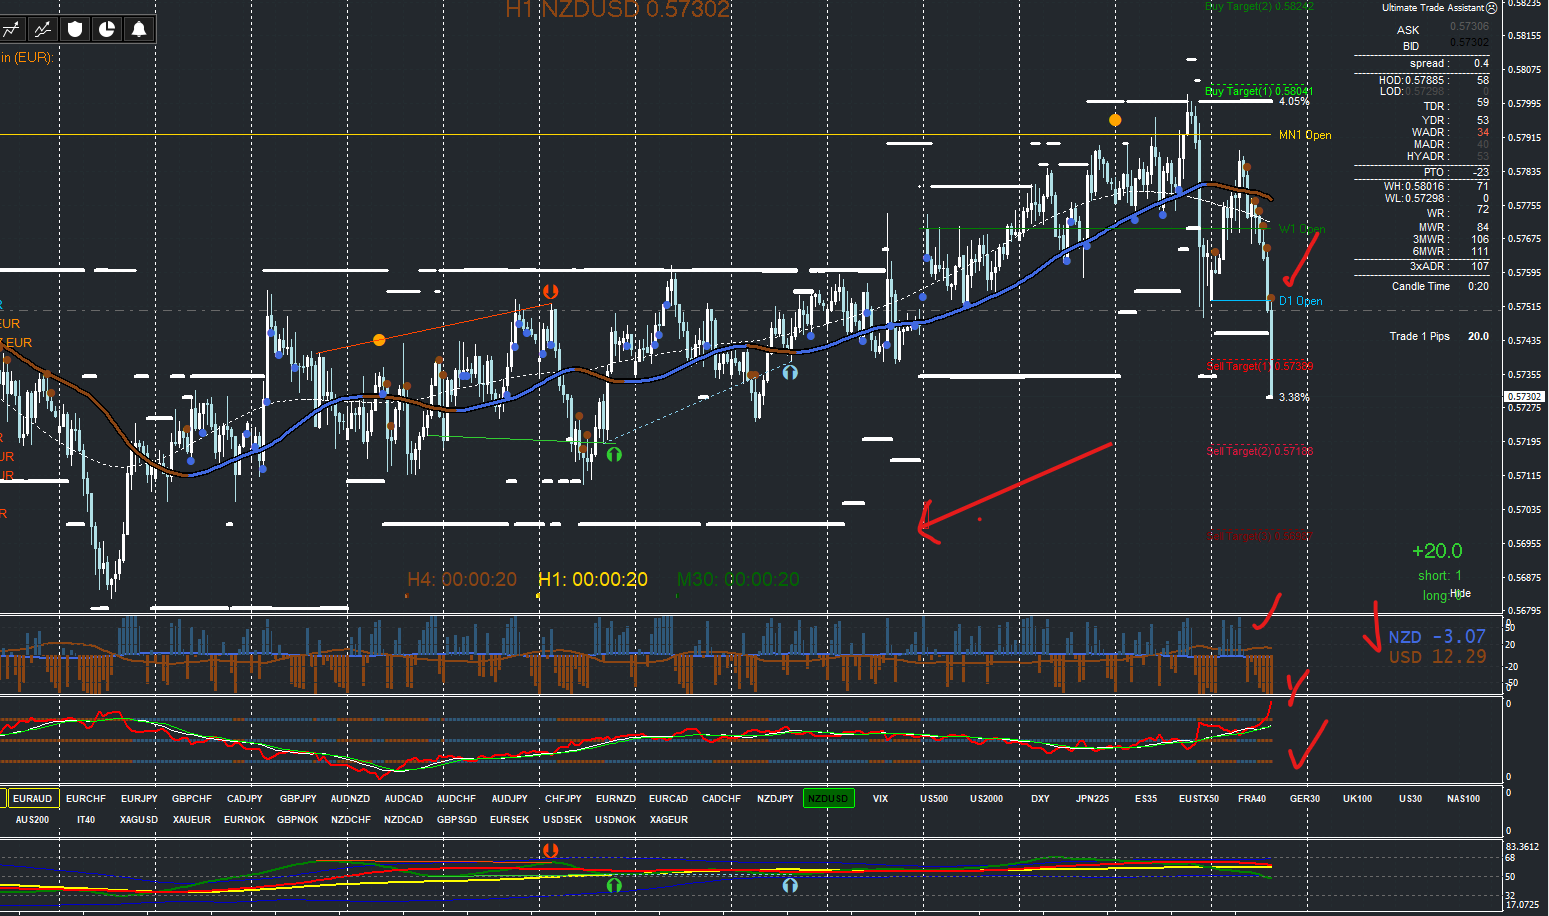Click the blue up-arrow in bottom indicator panel
This screenshot has height=916, width=1549.
[790, 885]
